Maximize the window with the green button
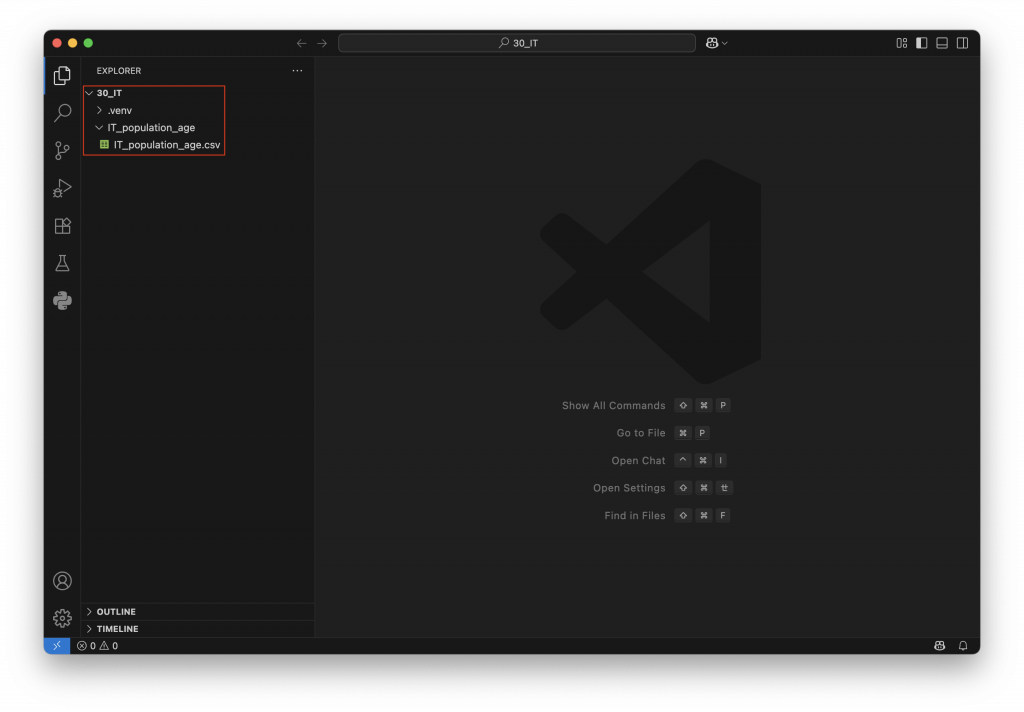 pyautogui.click(x=88, y=43)
